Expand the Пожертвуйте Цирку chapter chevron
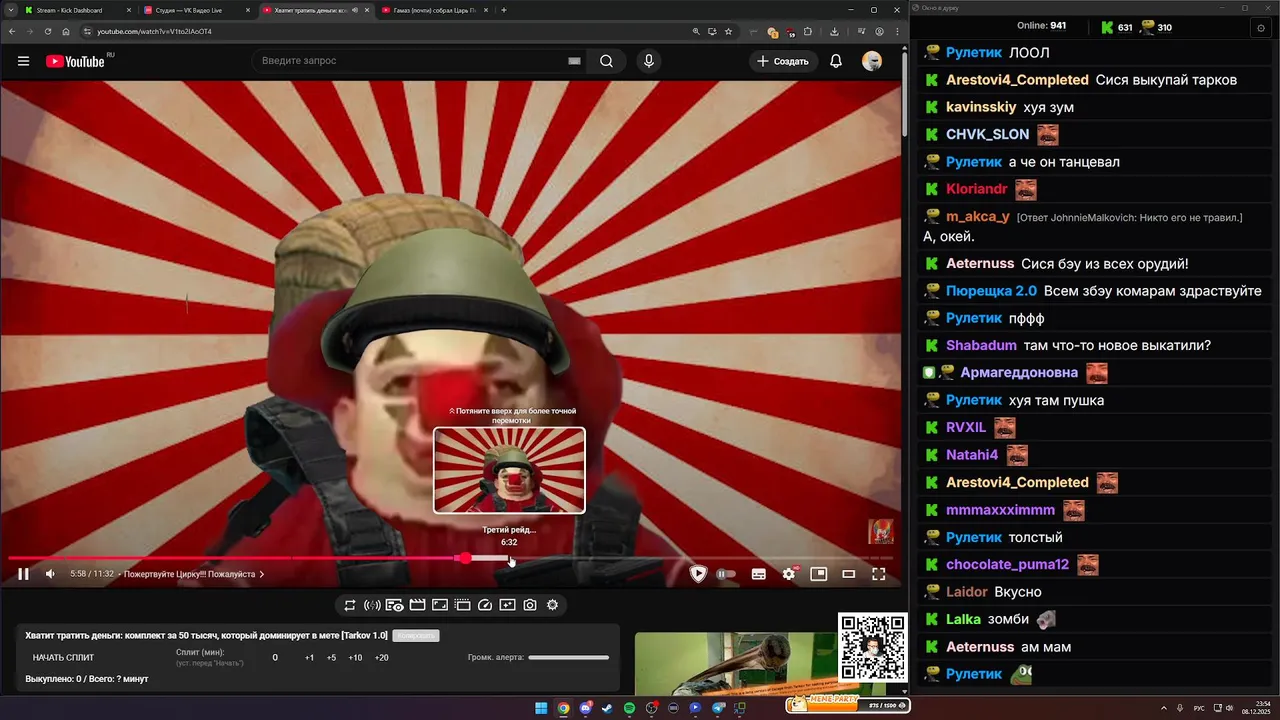This screenshot has width=1280, height=720. 262,574
